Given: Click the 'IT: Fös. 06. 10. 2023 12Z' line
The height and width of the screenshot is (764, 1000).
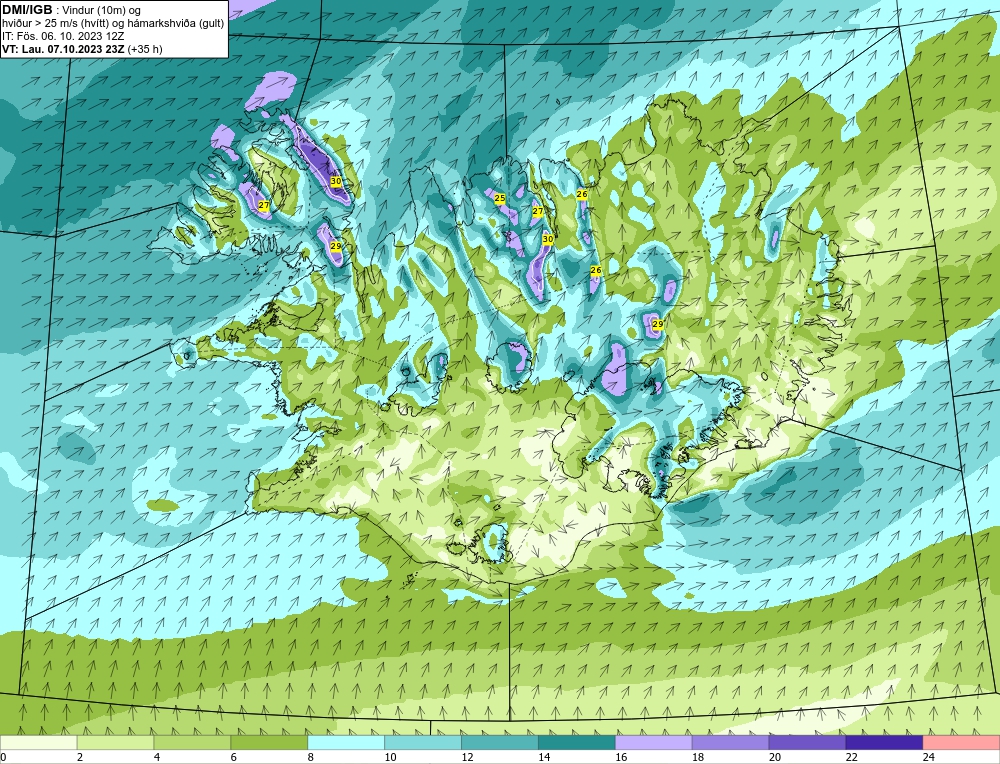Looking at the screenshot, I should pyautogui.click(x=62, y=36).
